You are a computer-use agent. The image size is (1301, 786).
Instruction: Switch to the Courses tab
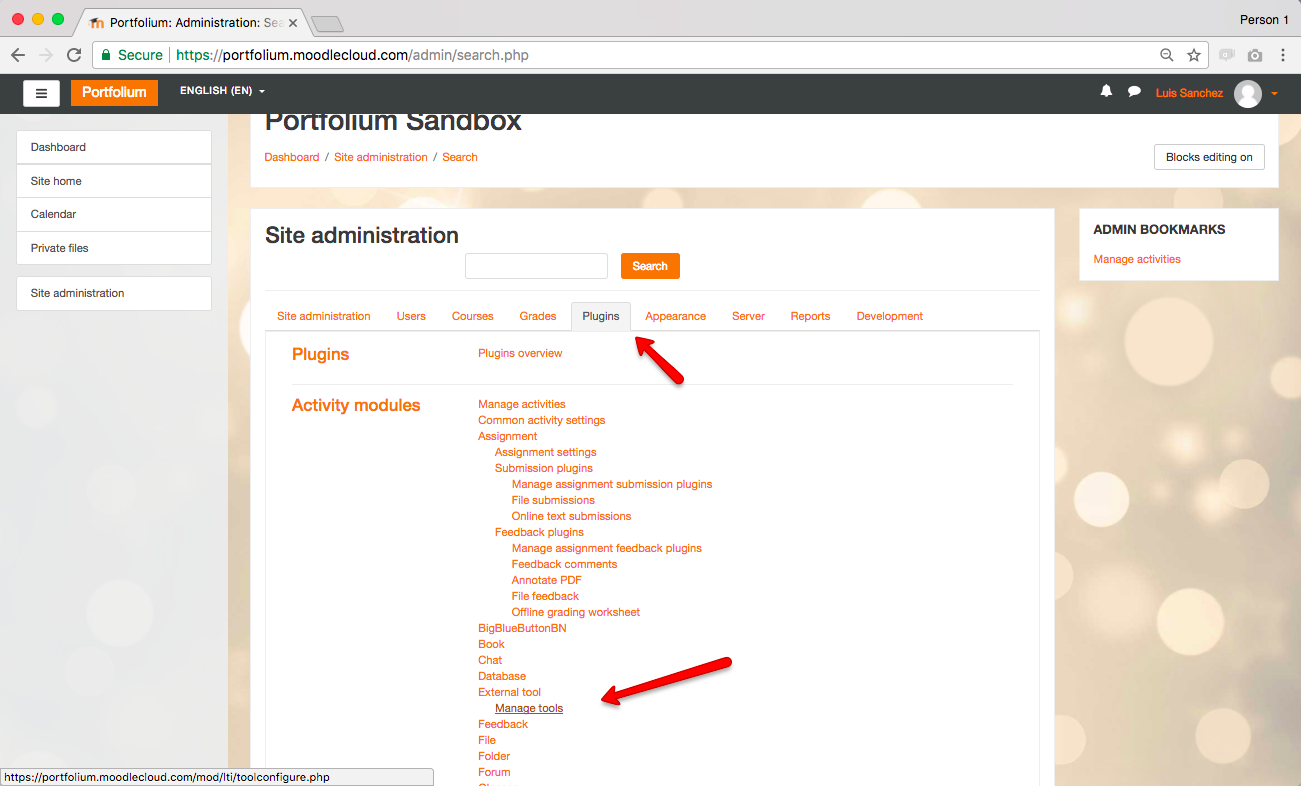pos(473,316)
